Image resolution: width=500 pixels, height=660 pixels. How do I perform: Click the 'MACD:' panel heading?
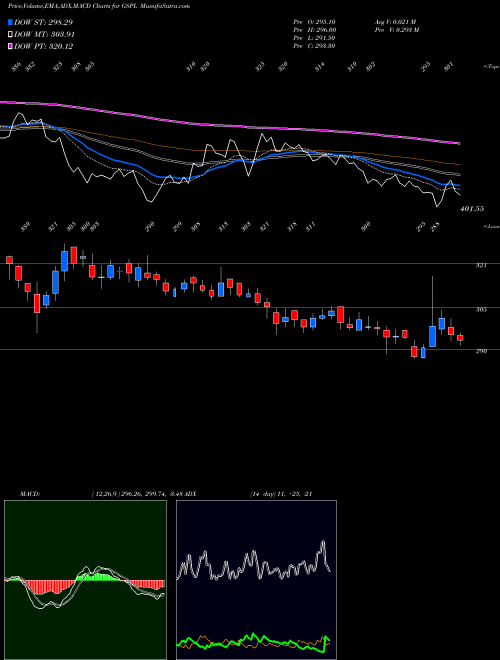click(30, 494)
